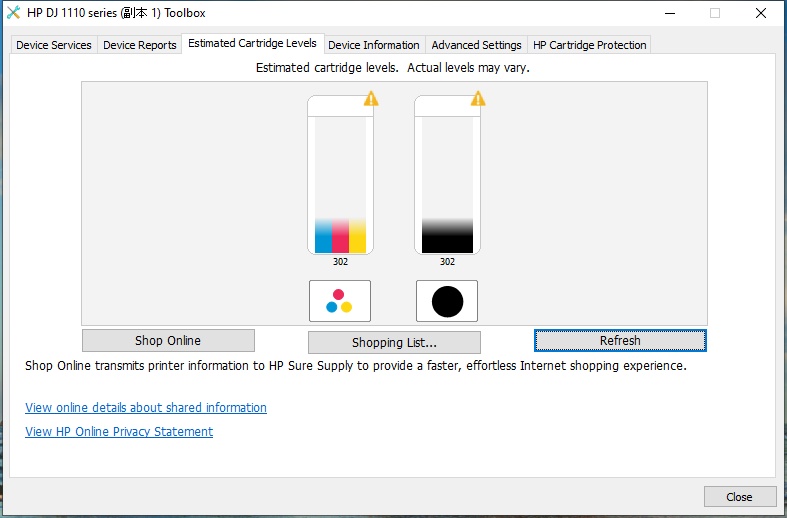787x518 pixels.
Task: Refresh the estimated cartridge levels
Action: (x=620, y=341)
